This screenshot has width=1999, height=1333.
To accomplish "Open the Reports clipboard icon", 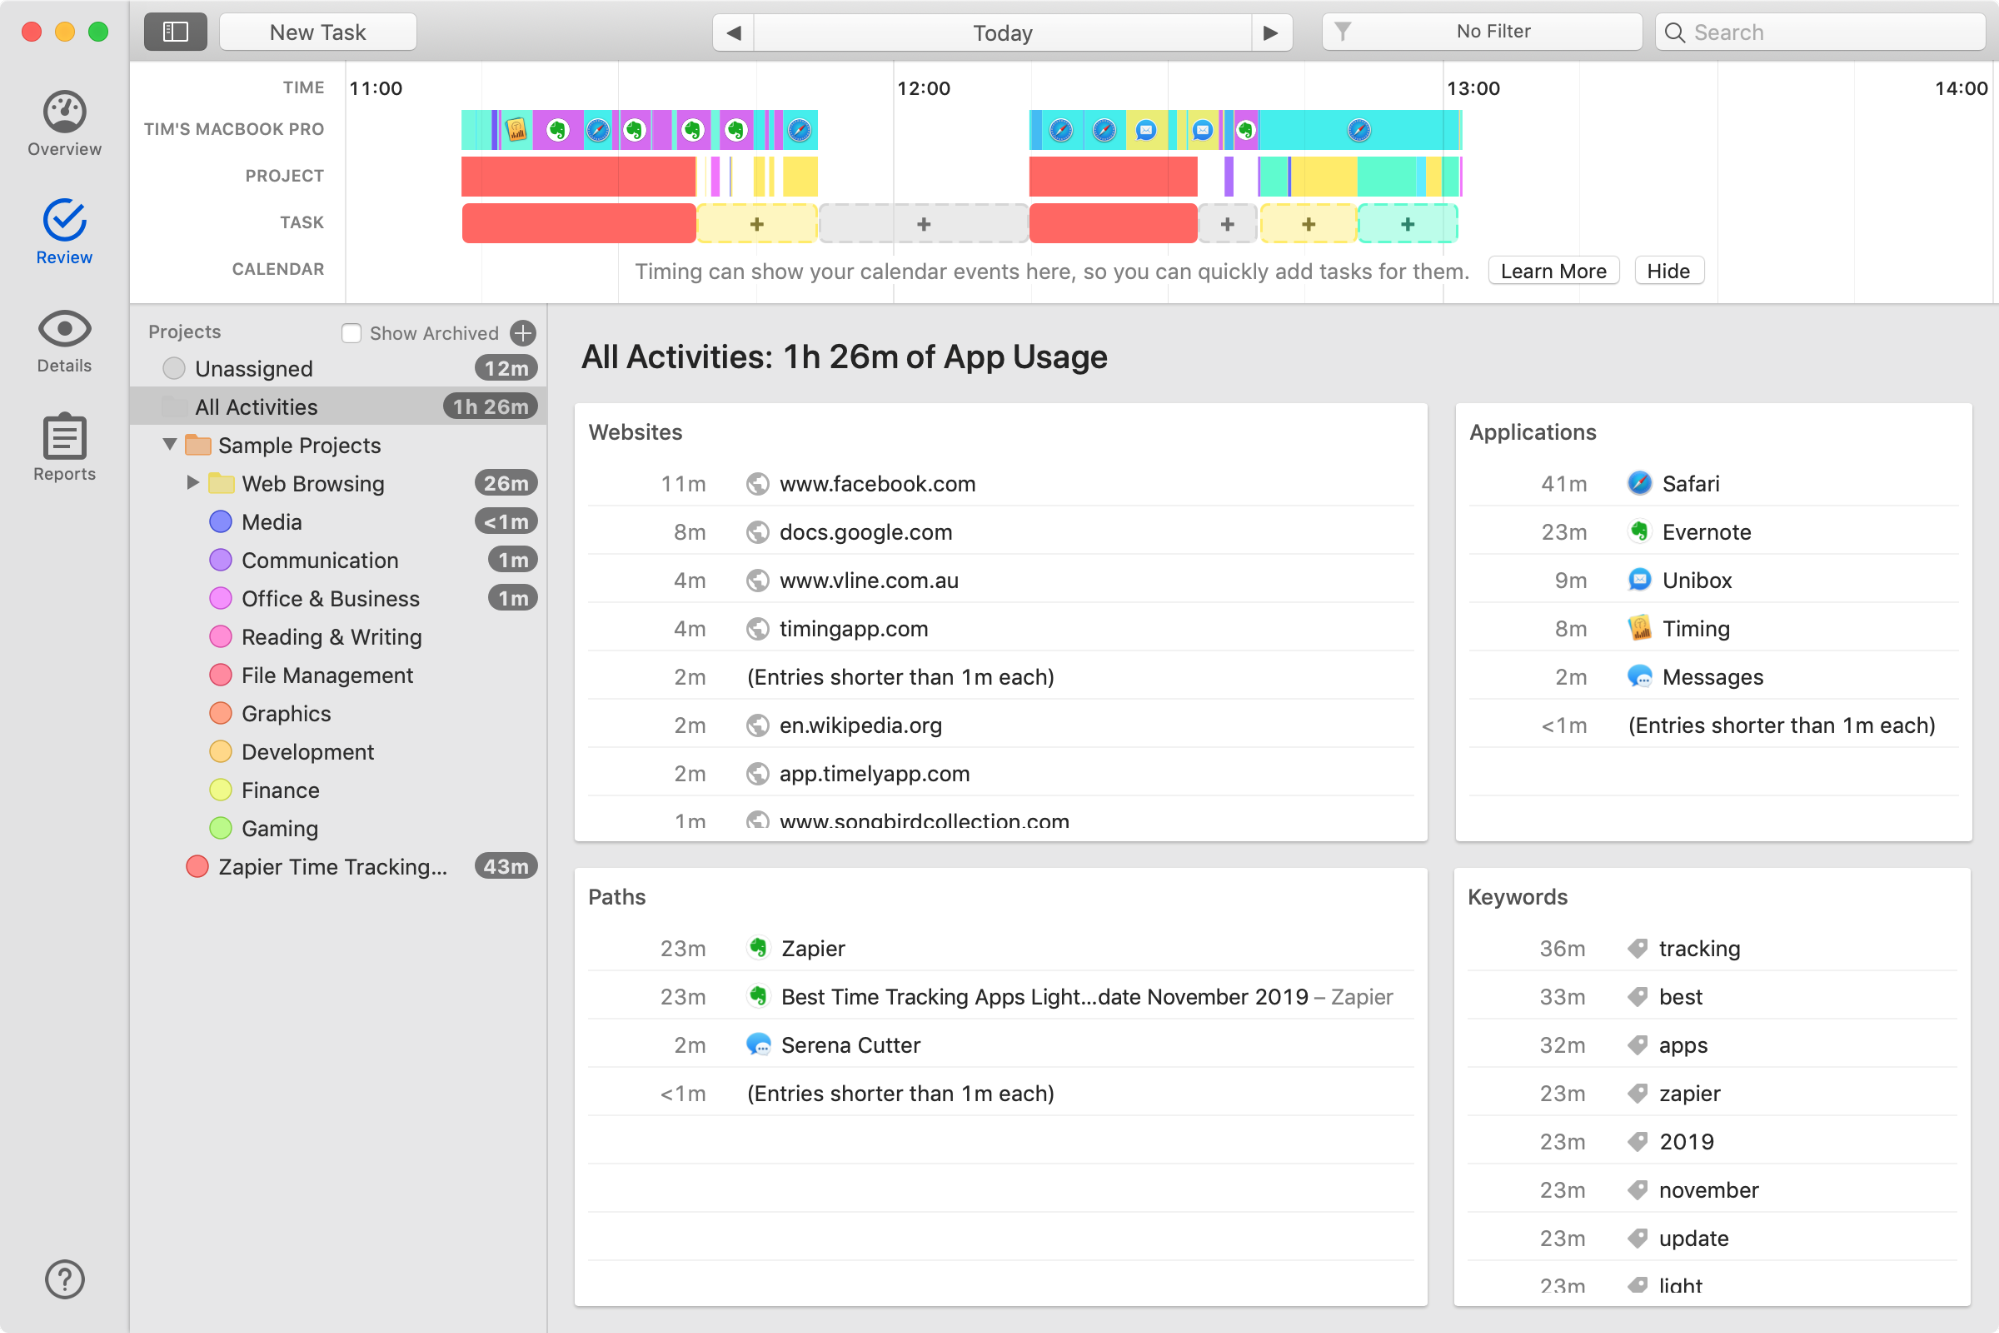I will point(64,438).
